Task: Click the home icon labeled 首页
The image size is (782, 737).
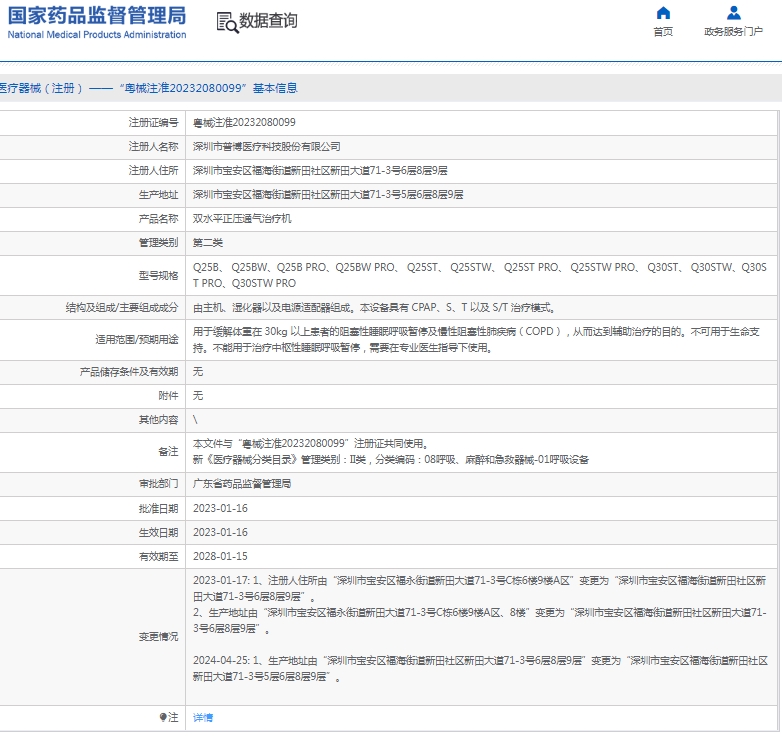Action: pos(663,12)
